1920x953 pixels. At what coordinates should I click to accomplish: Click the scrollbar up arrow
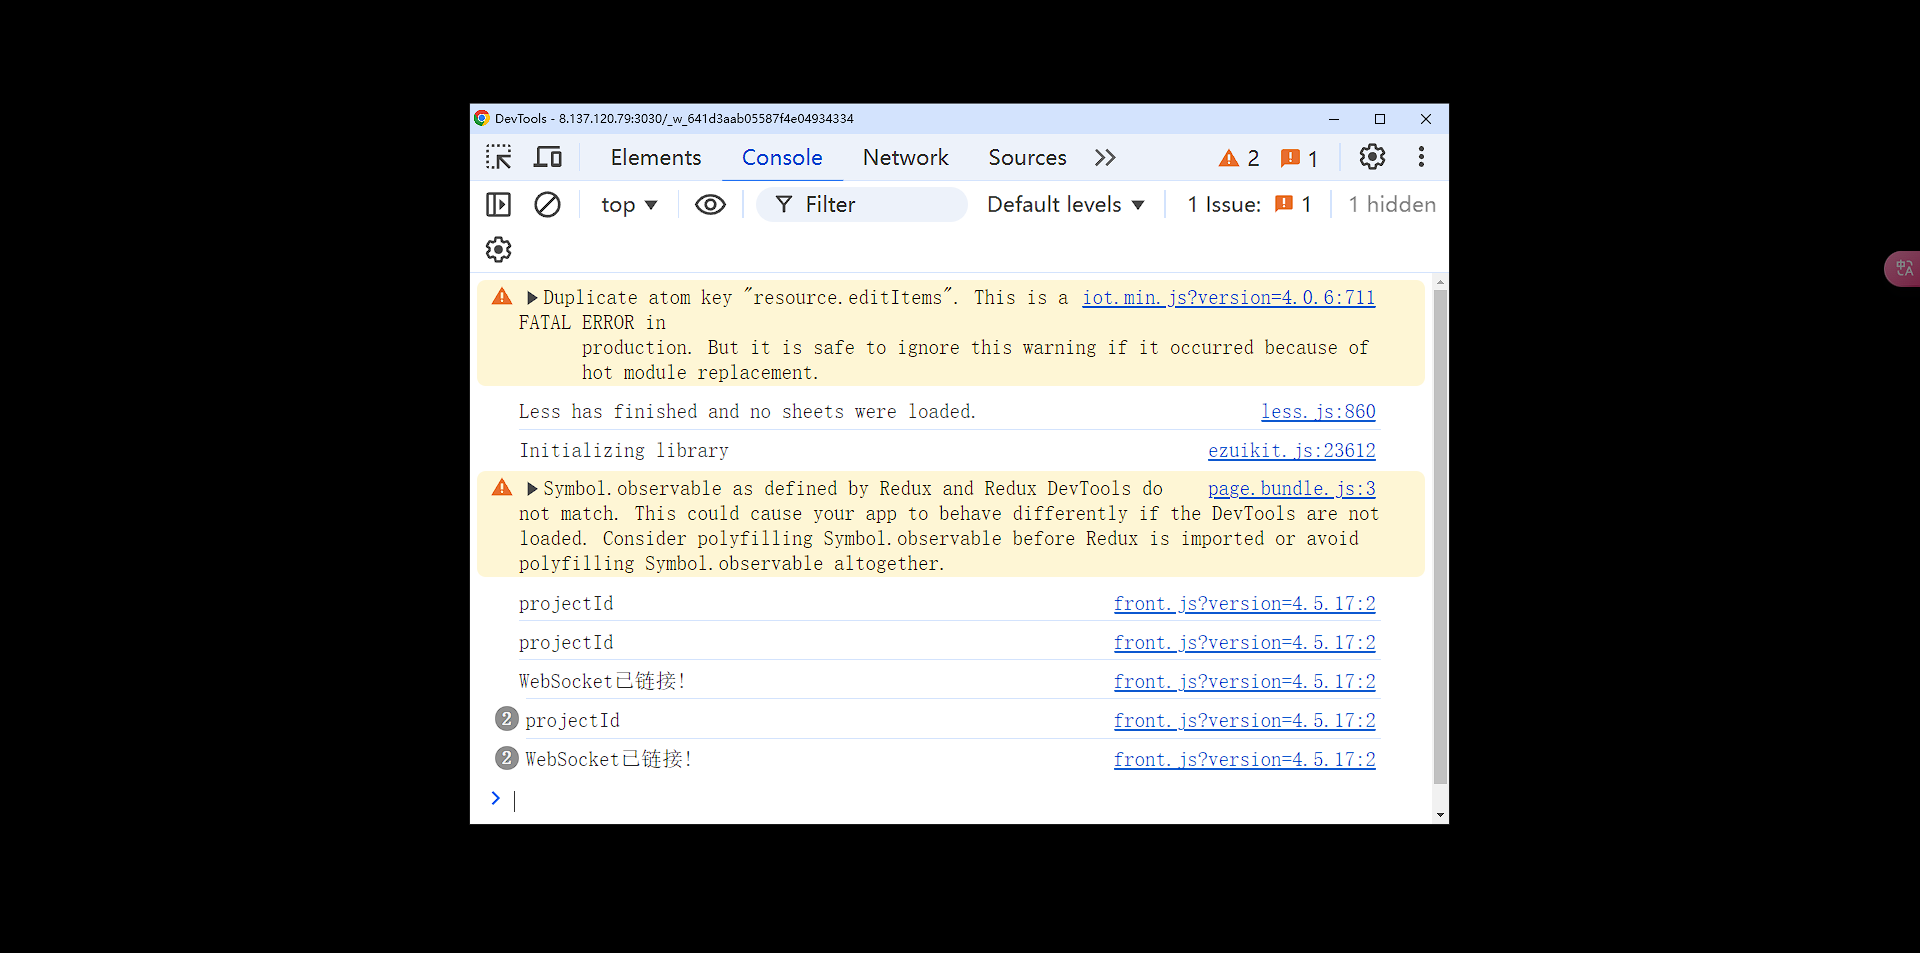(x=1440, y=282)
